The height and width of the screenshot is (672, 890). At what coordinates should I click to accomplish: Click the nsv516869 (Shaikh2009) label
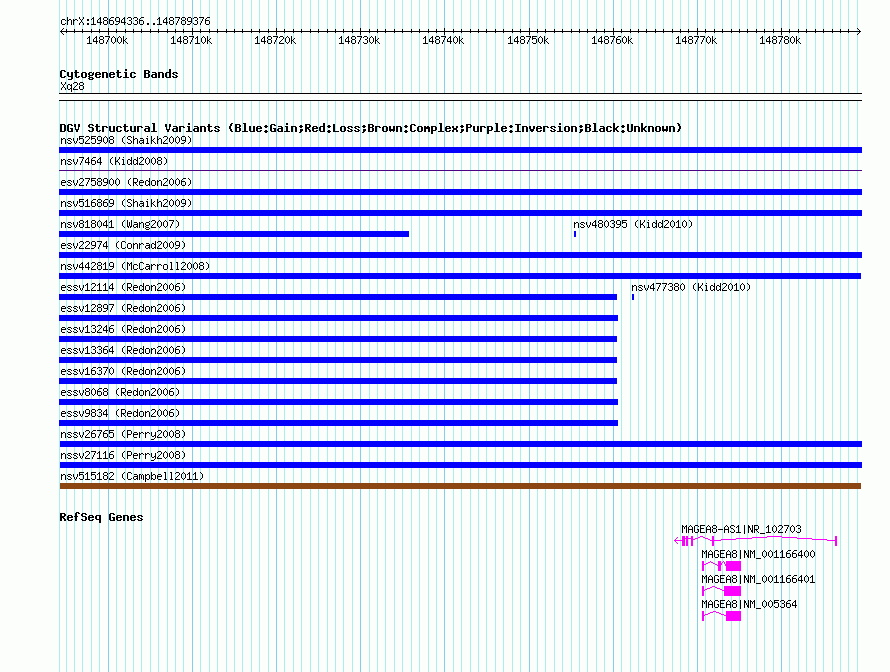click(x=126, y=203)
